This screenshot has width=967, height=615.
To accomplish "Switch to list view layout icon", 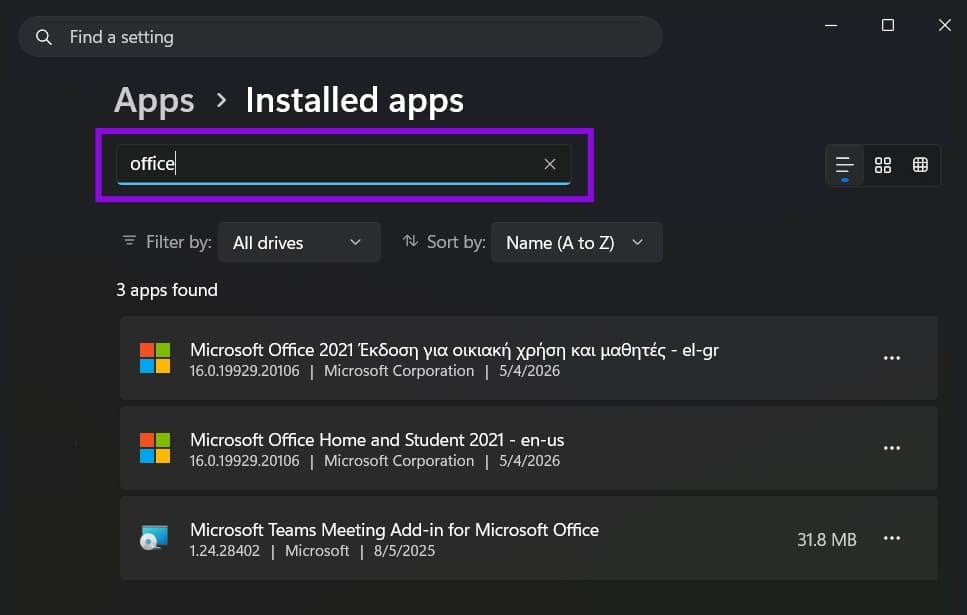I will [x=844, y=165].
